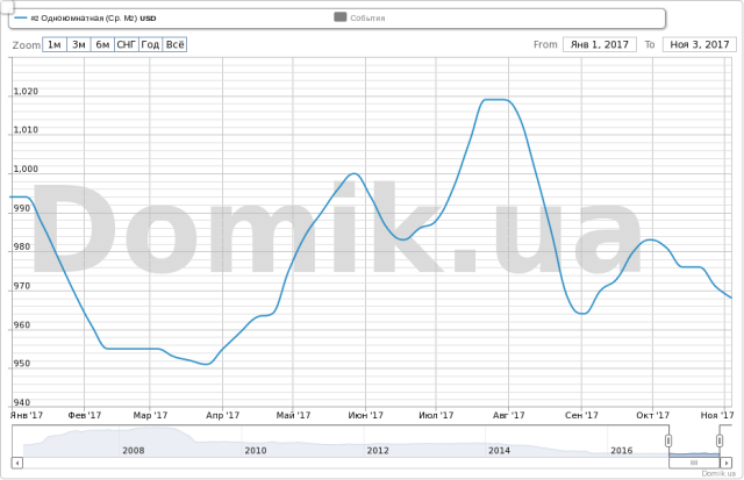This screenshot has width=744, height=480.
Task: Click the 2008 area in navigator
Action: [133, 450]
